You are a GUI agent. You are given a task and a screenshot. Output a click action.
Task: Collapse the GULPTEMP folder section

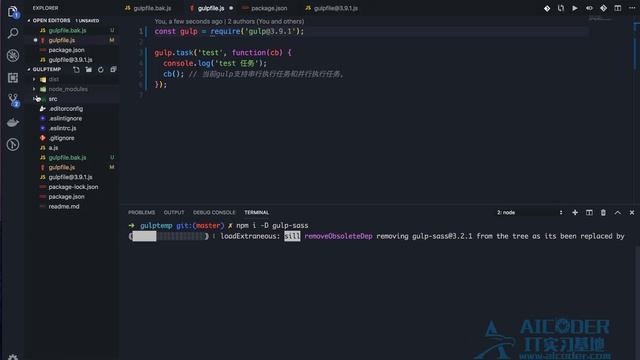29,69
